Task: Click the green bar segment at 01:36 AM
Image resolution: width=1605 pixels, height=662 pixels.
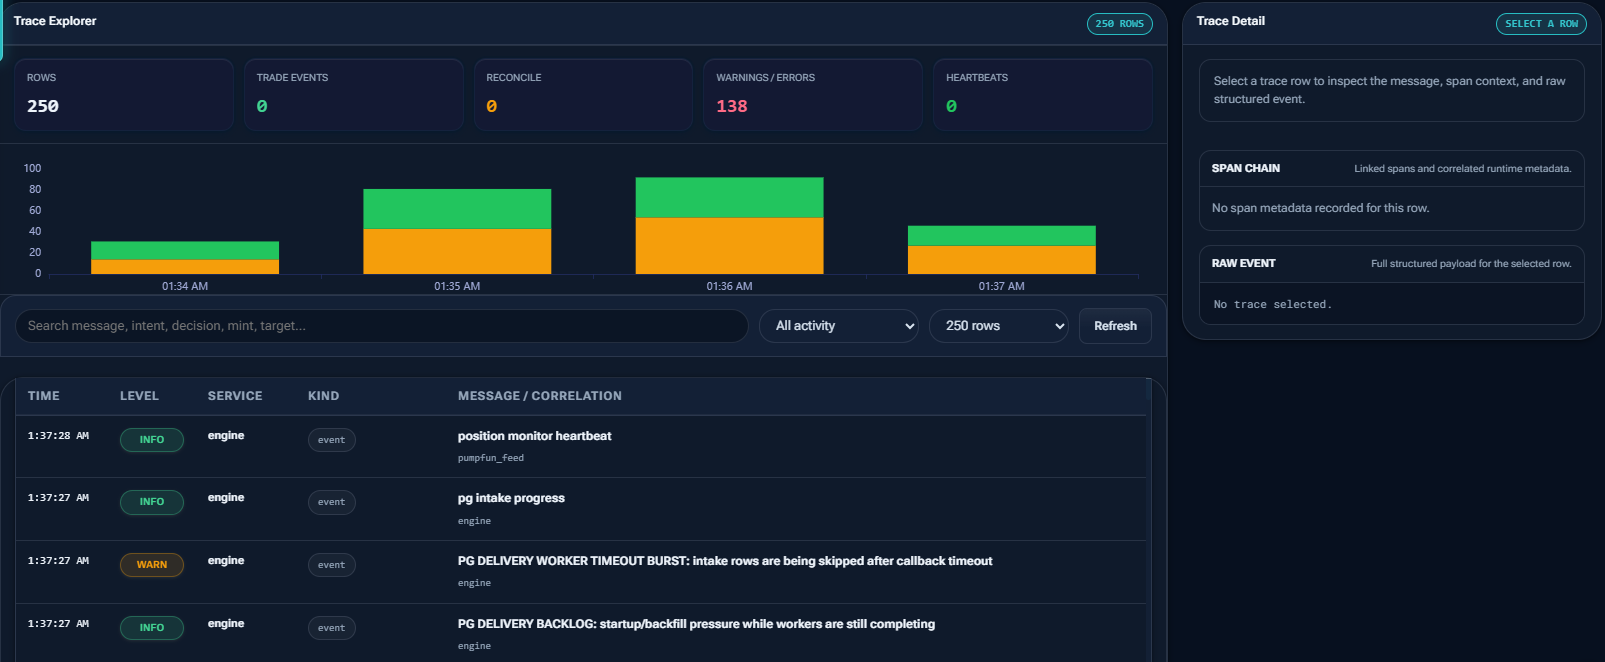Action: (729, 198)
